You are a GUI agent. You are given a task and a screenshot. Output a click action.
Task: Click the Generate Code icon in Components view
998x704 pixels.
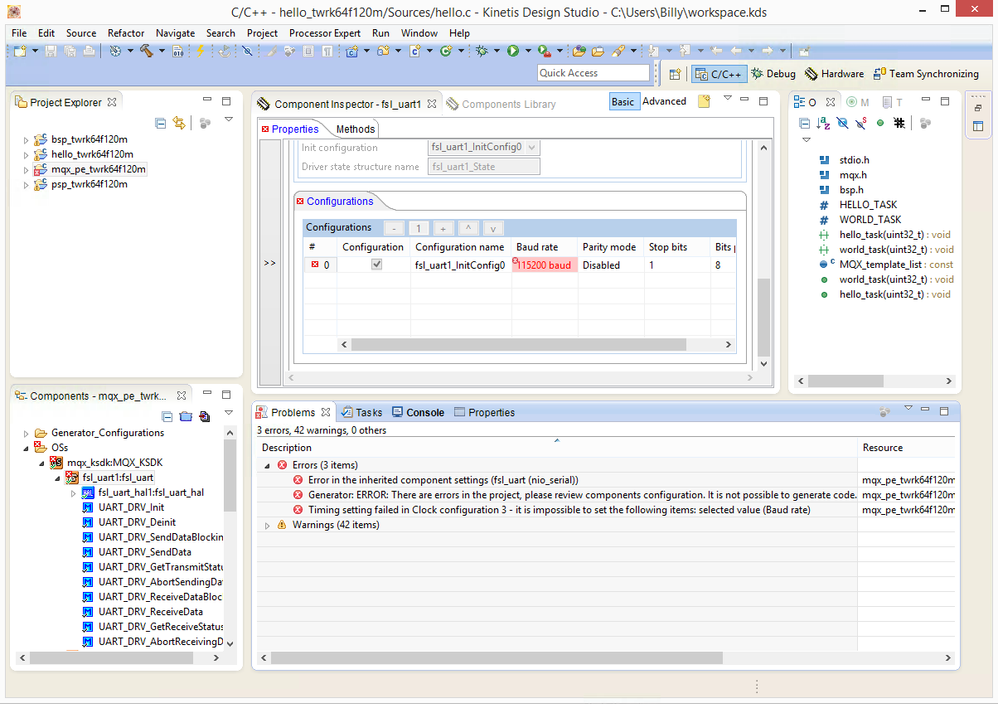point(204,417)
